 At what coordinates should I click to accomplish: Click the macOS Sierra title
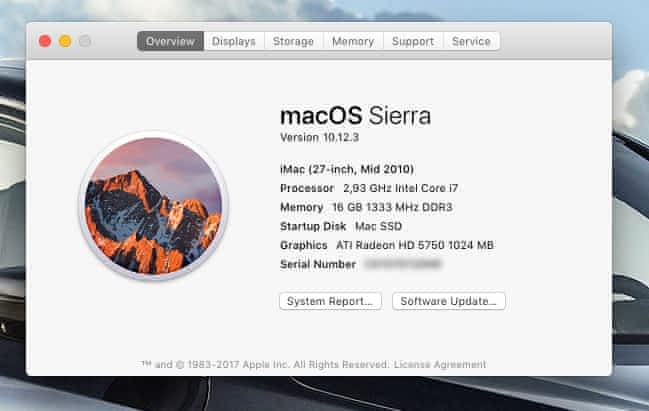[356, 115]
